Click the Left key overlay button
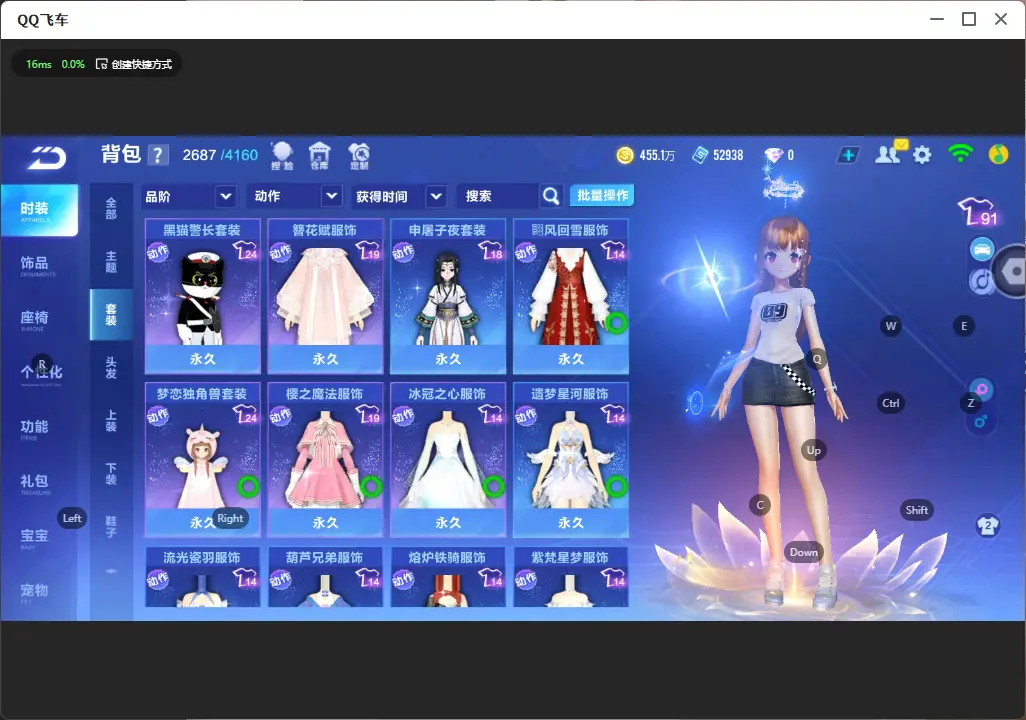This screenshot has height=720, width=1026. coord(72,518)
